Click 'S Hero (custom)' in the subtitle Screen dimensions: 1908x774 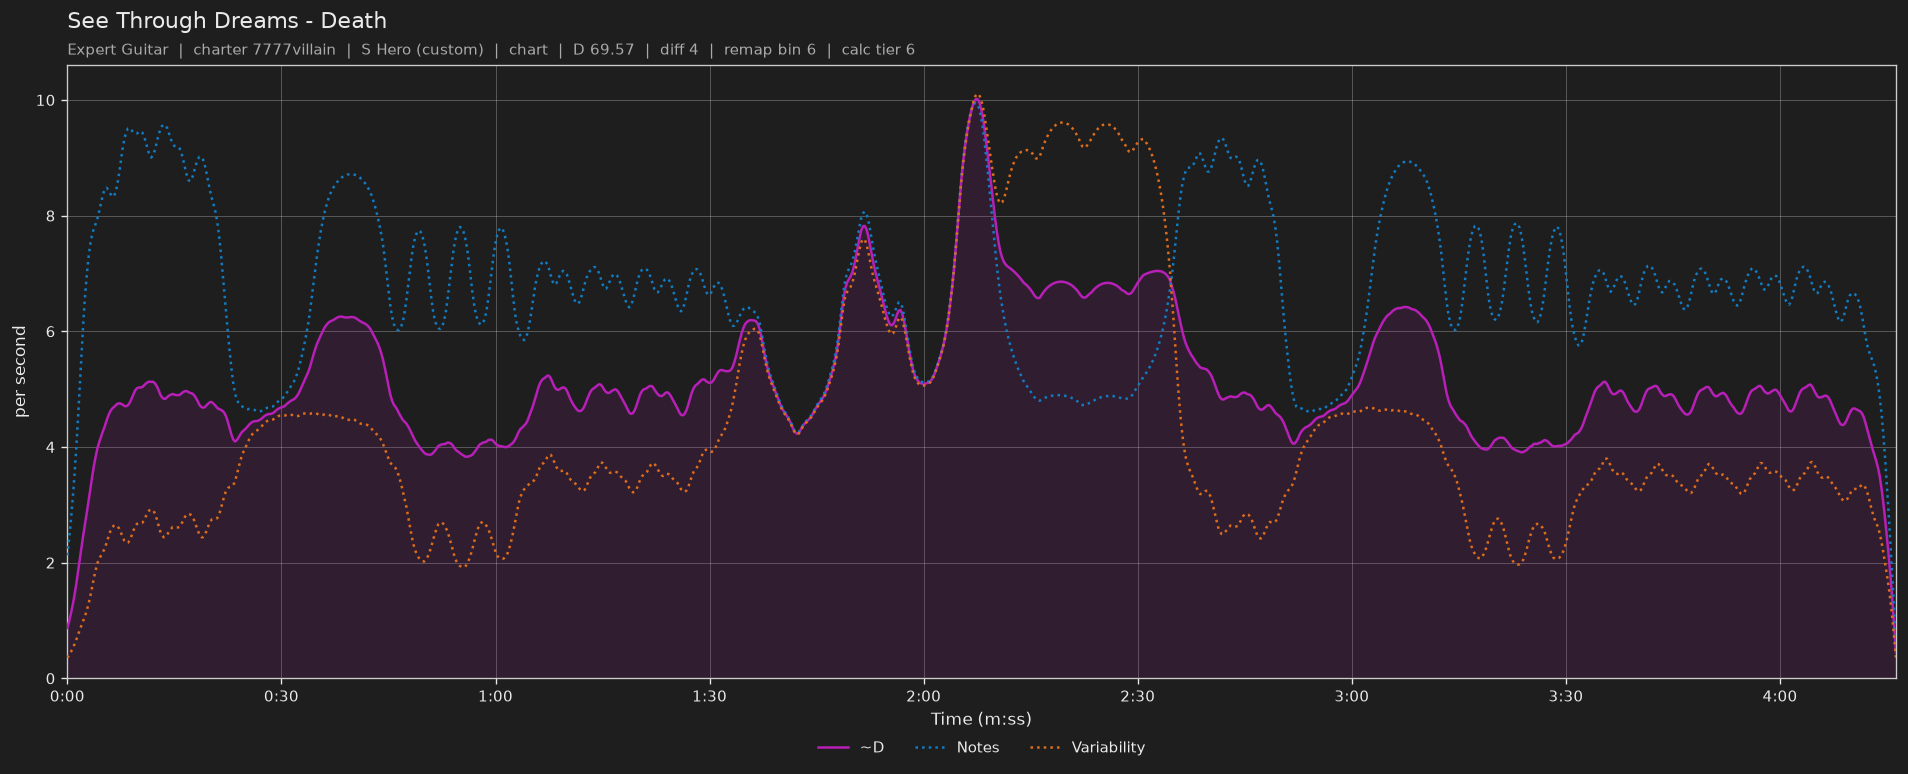pyautogui.click(x=422, y=50)
